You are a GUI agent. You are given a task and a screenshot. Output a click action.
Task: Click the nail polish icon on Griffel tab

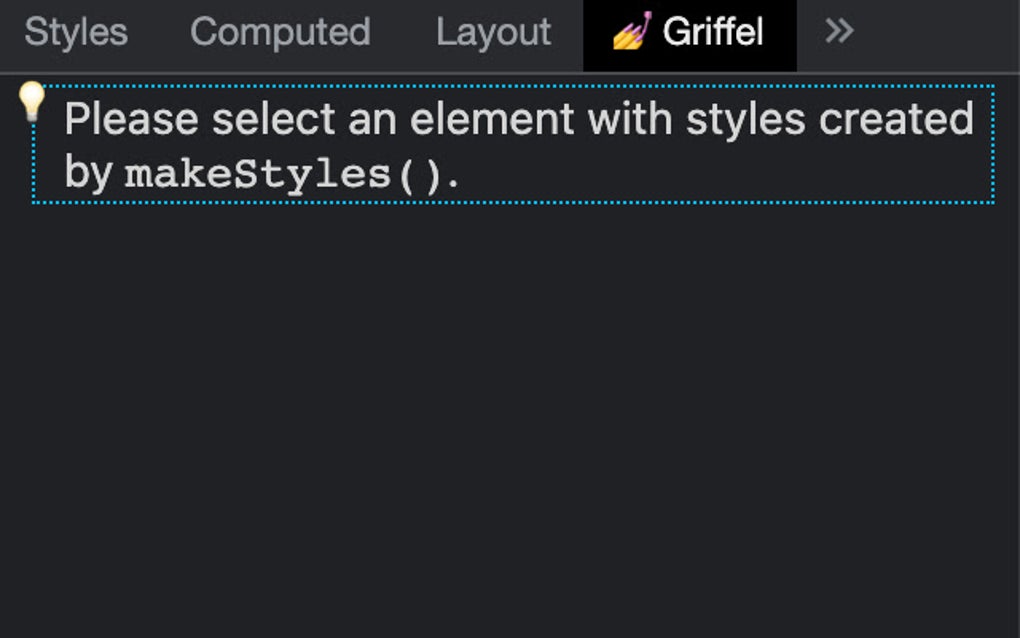tap(632, 32)
